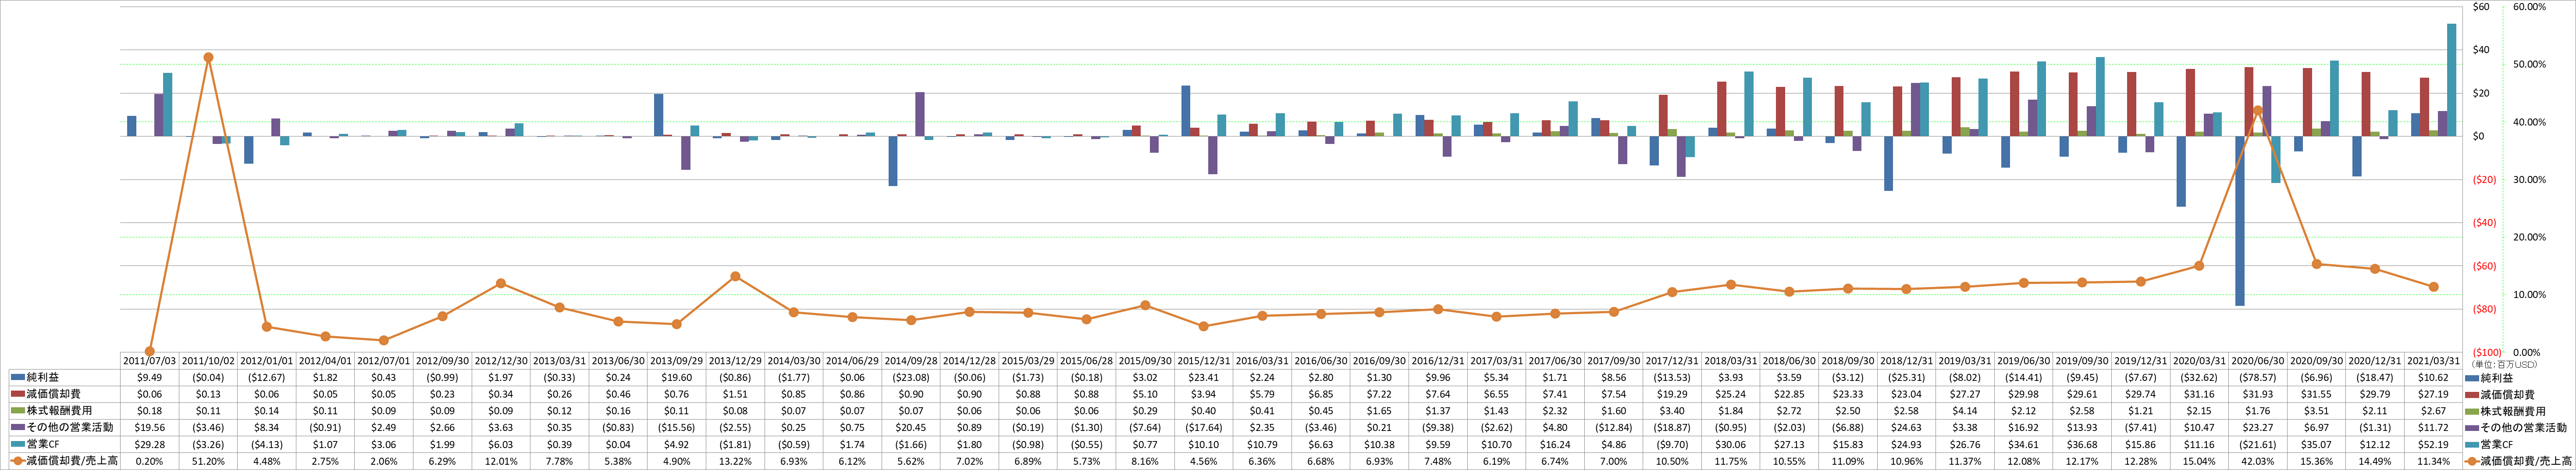Screen dimensions: 2576x470
Task: Click the long blue negative bar for 2020/06/30
Action: [x=2240, y=221]
